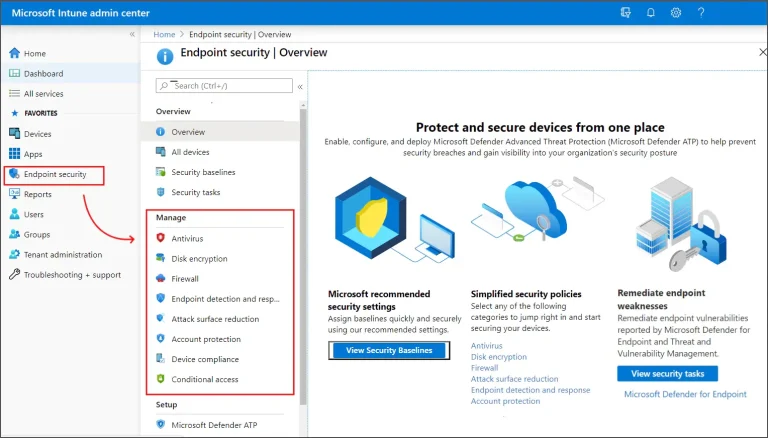Click the Tenant administration icon
The image size is (768, 438).
(15, 255)
